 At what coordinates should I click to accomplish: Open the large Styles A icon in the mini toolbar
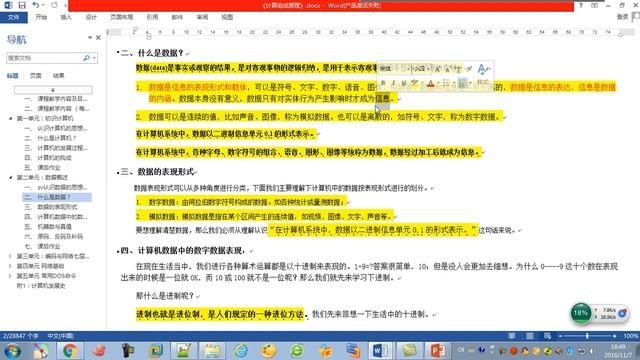(483, 69)
